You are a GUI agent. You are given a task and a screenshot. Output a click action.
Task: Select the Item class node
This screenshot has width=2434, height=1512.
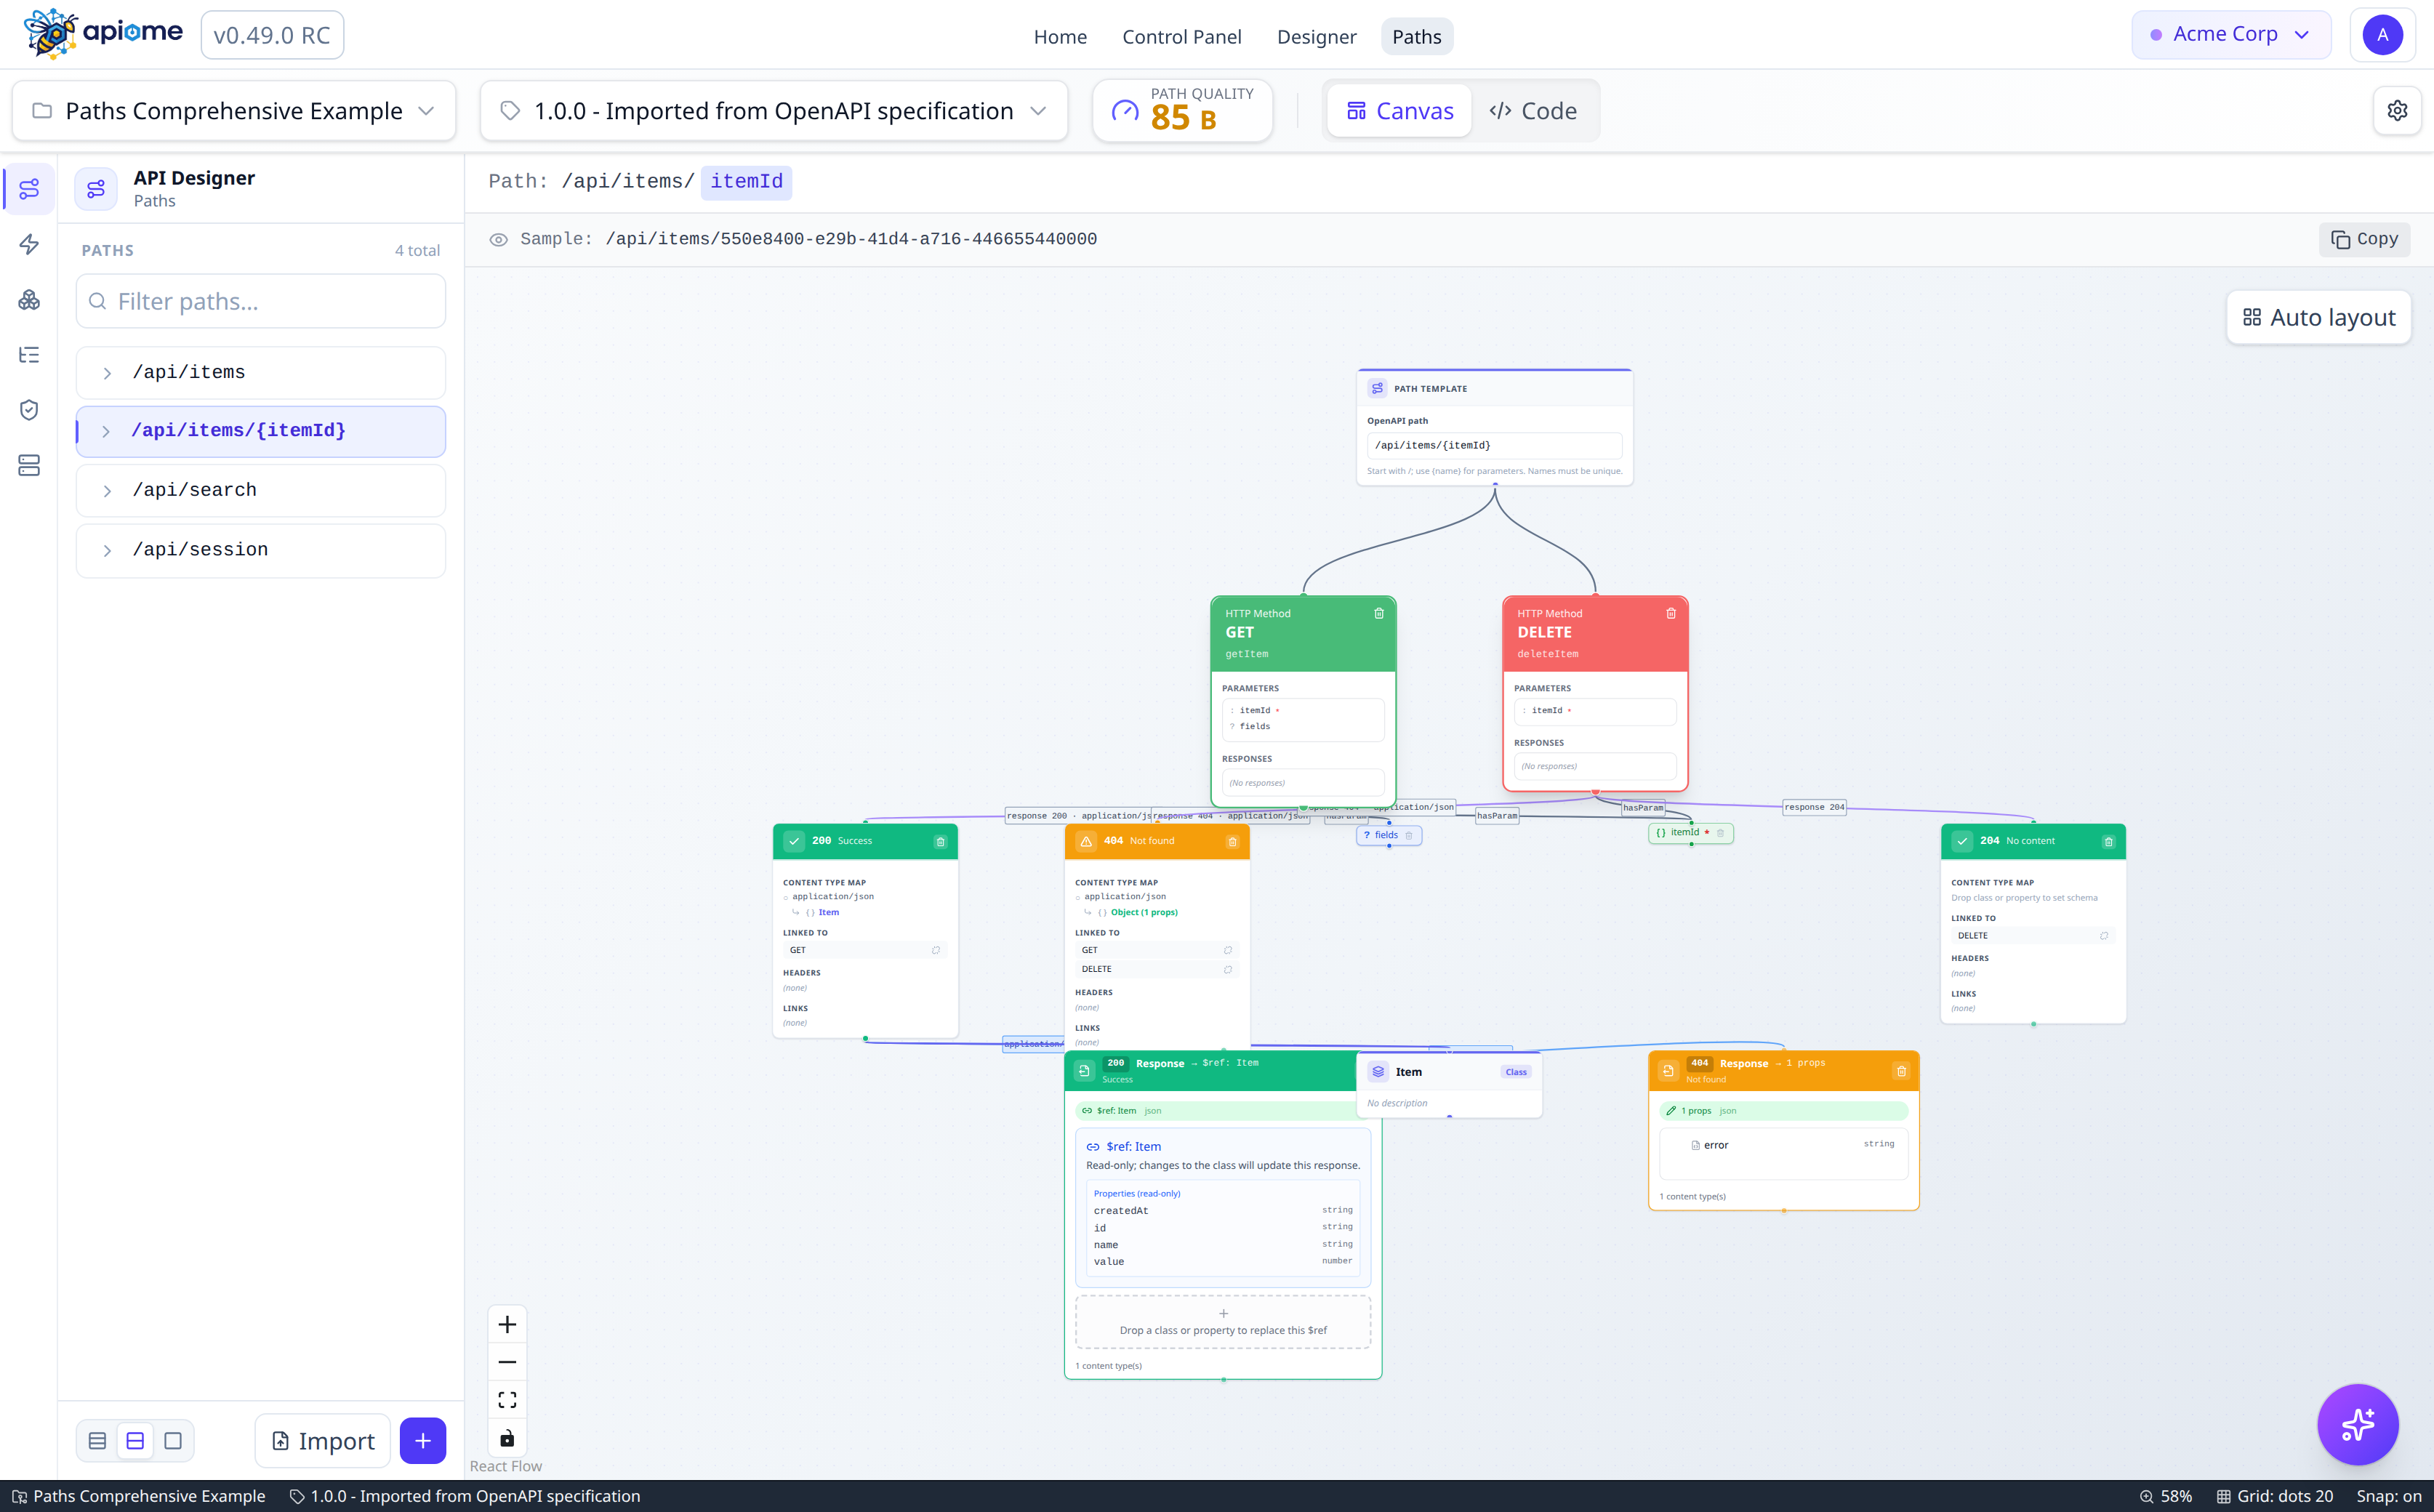click(1449, 1084)
